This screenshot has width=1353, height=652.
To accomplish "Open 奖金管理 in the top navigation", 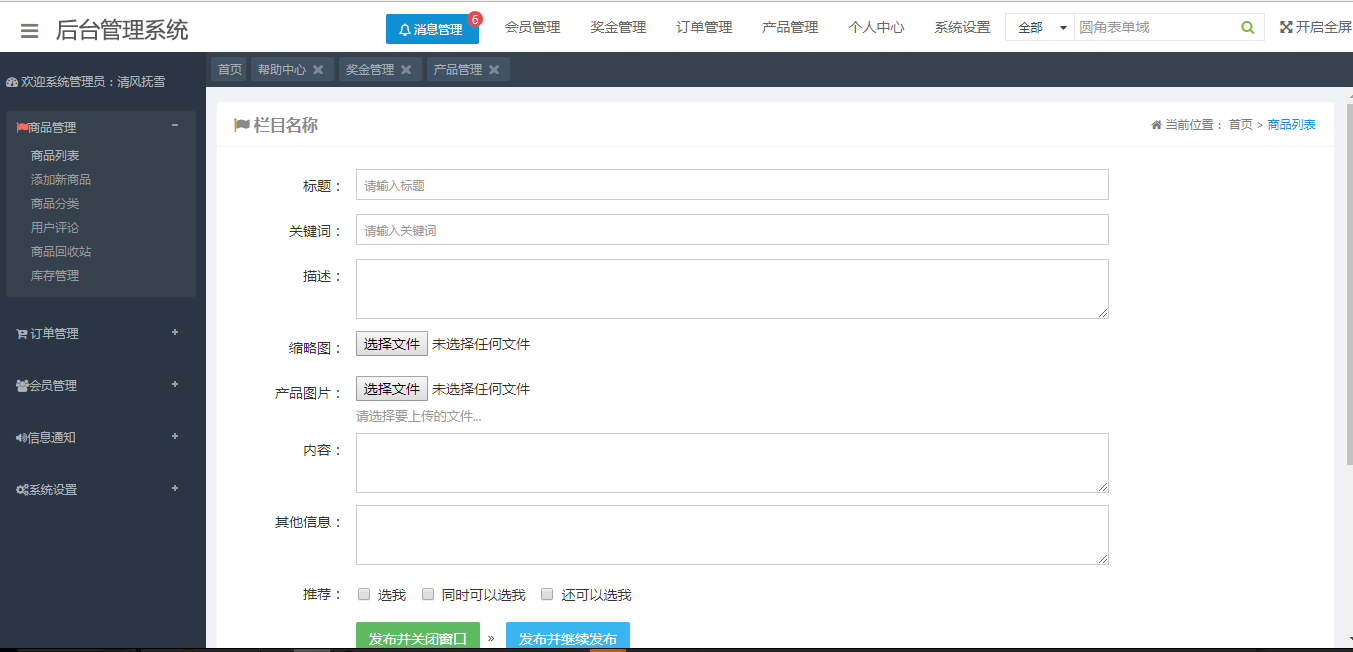I will coord(618,27).
